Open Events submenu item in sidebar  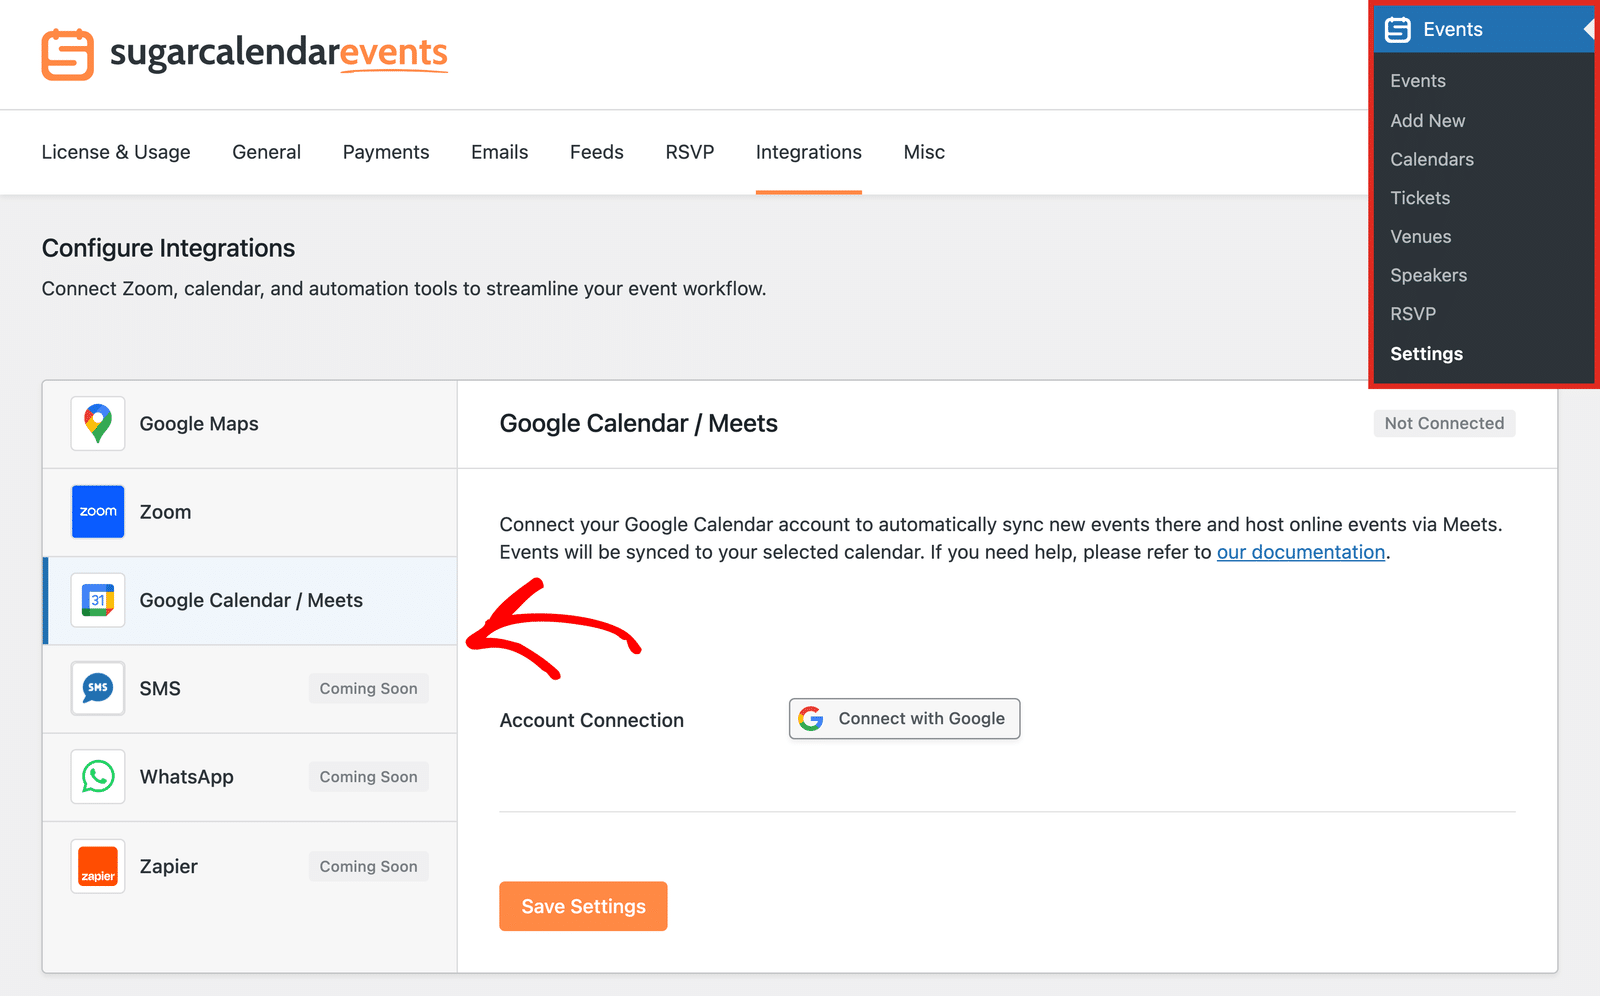point(1418,81)
